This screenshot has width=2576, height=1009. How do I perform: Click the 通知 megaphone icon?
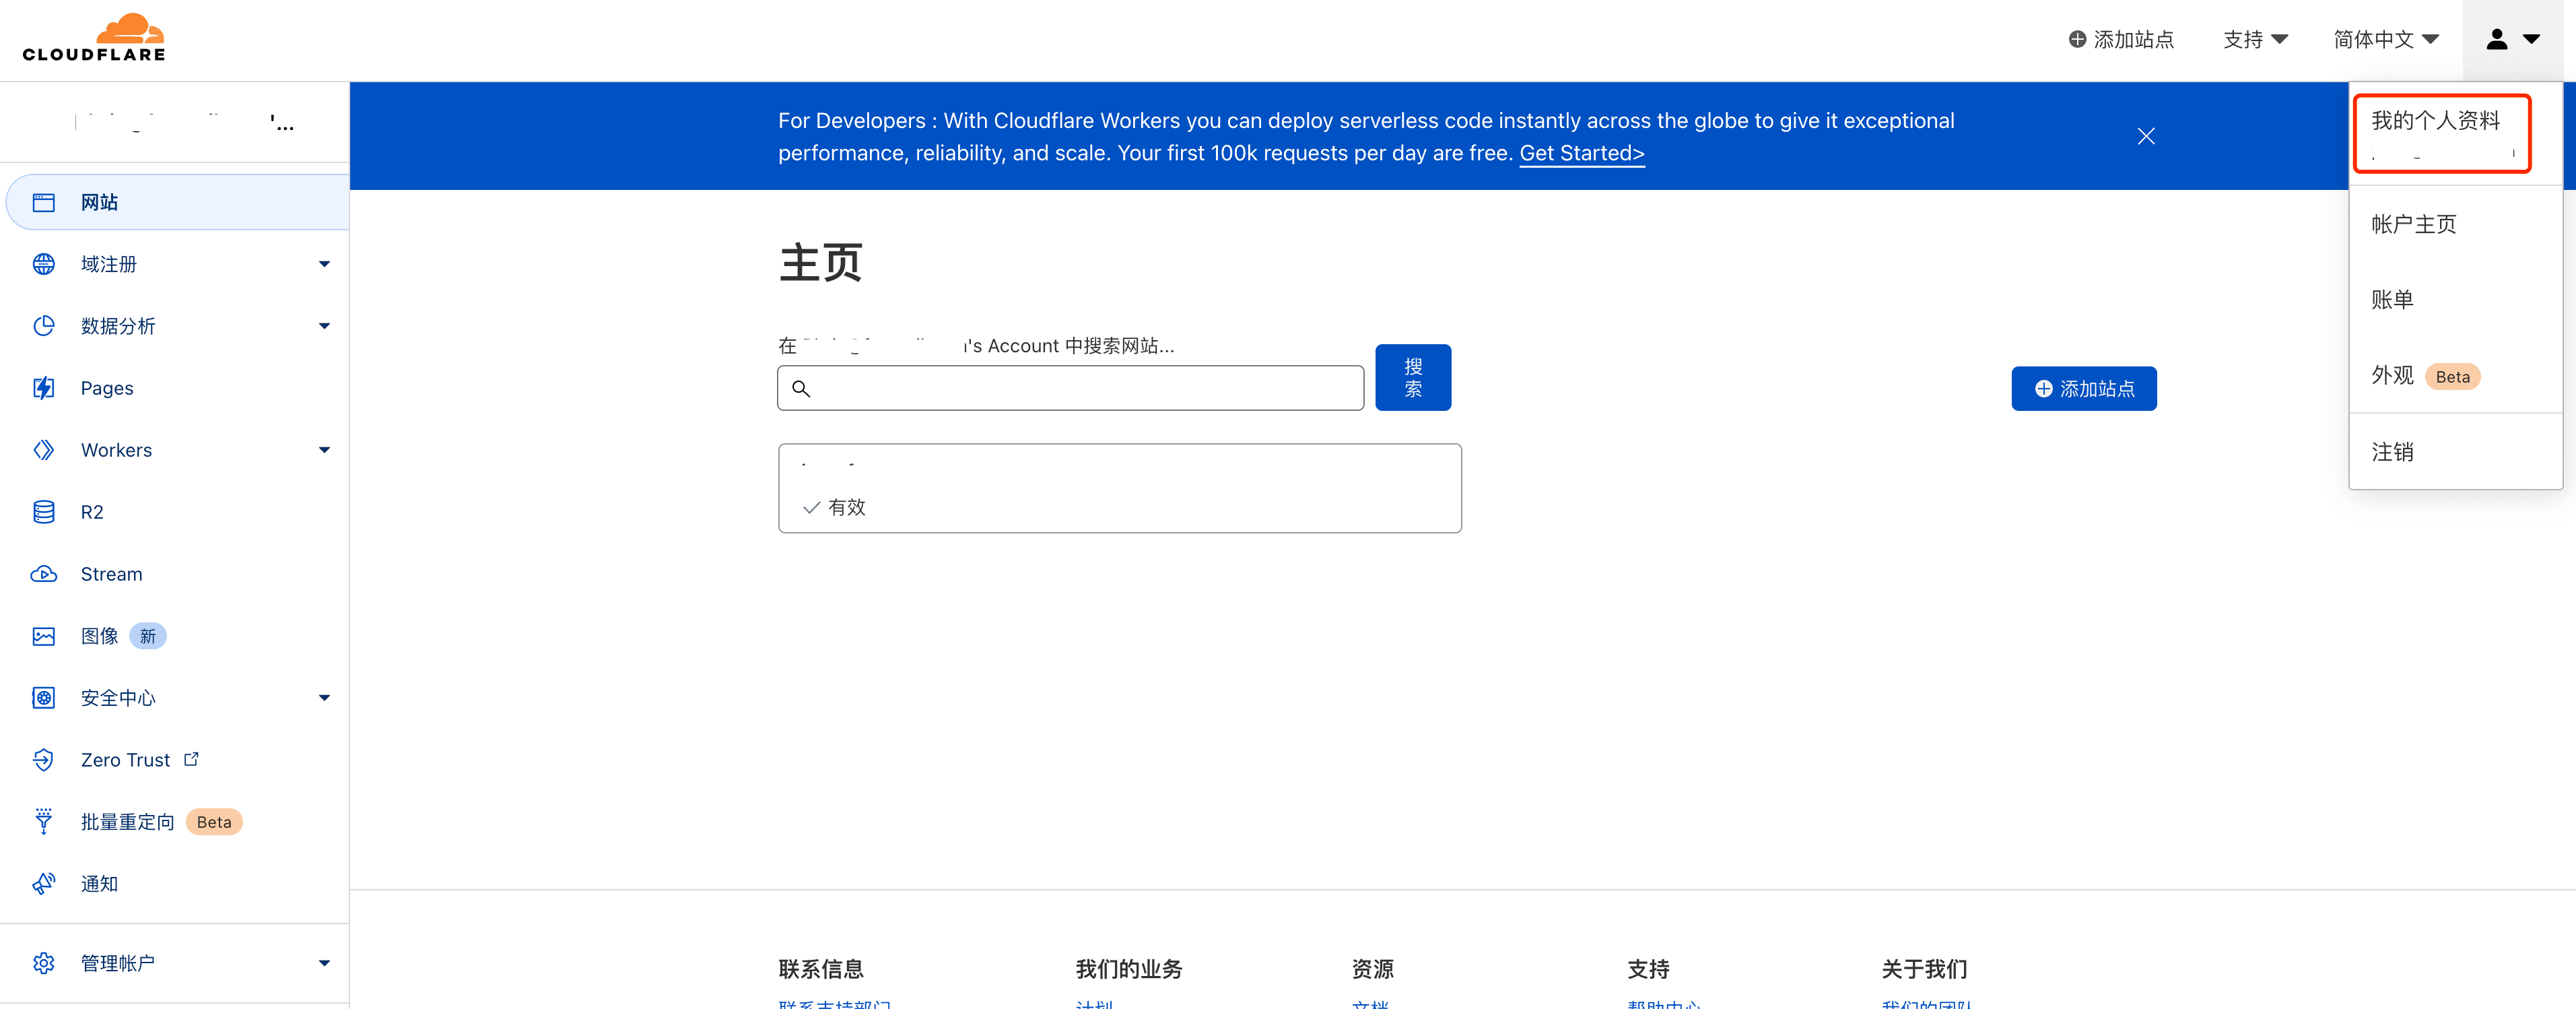43,884
